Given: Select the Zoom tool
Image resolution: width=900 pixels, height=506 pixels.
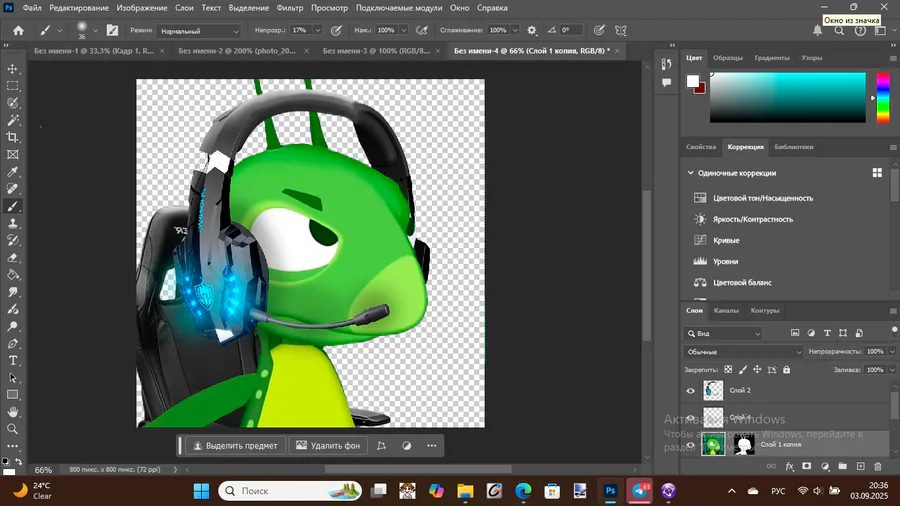Looking at the screenshot, I should tap(13, 429).
